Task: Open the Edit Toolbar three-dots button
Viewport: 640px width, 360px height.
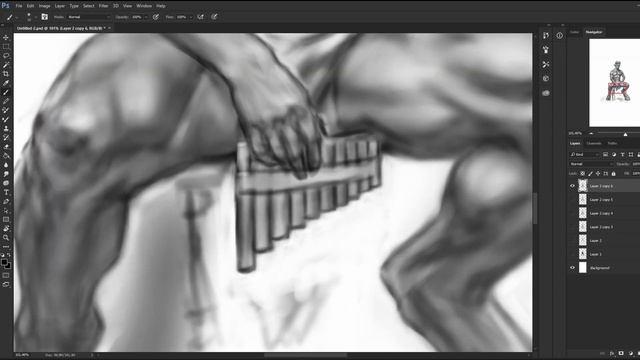Action: tap(6, 247)
